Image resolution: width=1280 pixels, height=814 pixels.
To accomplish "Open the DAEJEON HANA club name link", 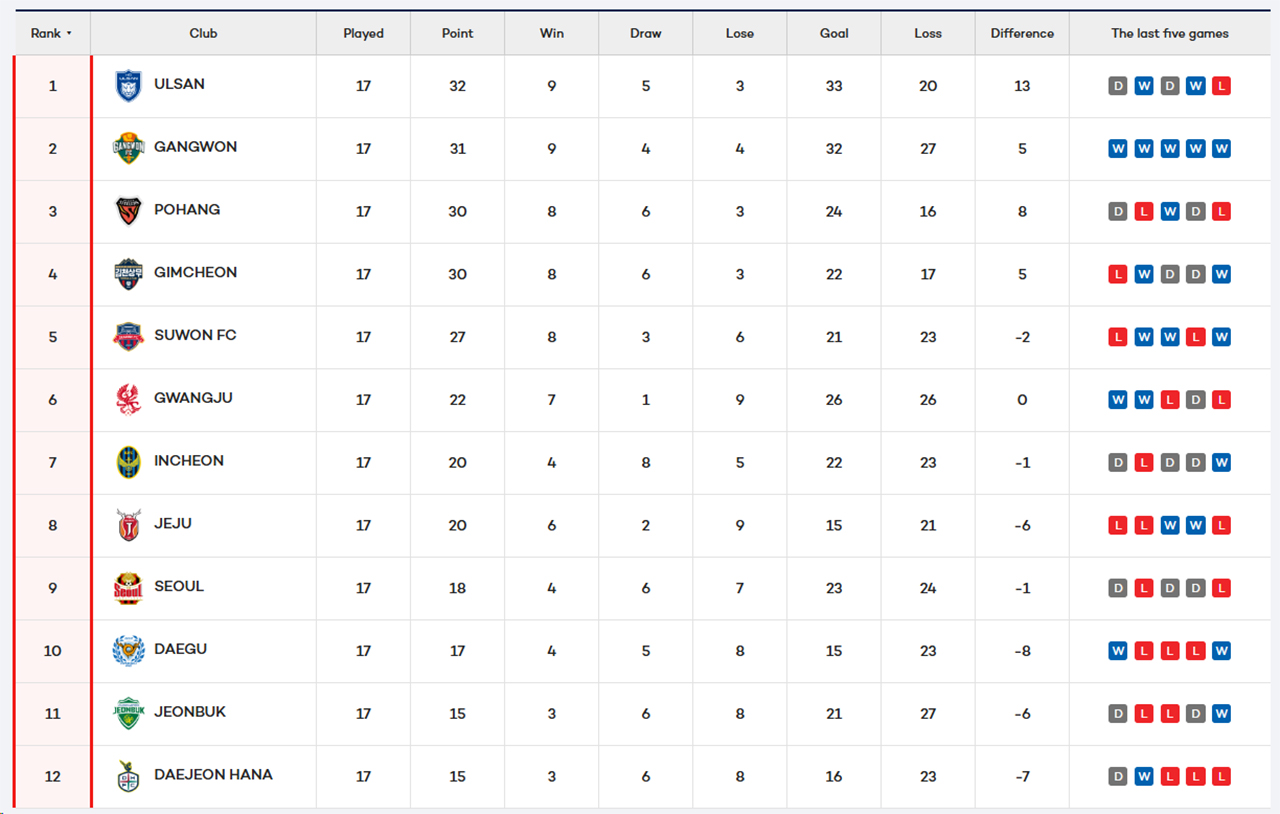I will (213, 775).
